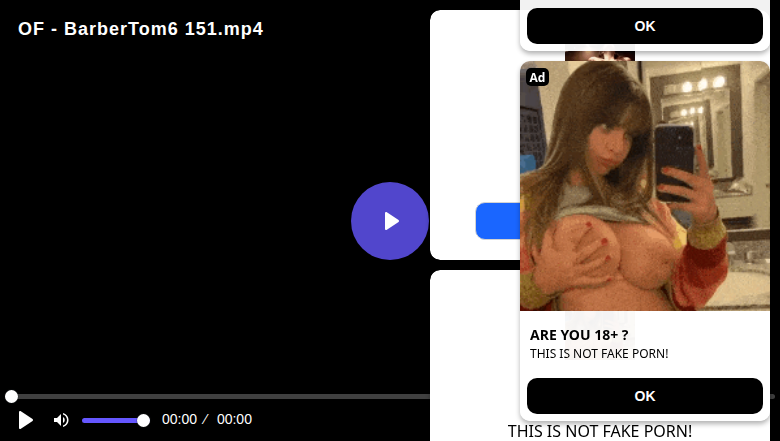The width and height of the screenshot is (780, 441).
Task: Start video with large purple play button
Action: pos(390,221)
